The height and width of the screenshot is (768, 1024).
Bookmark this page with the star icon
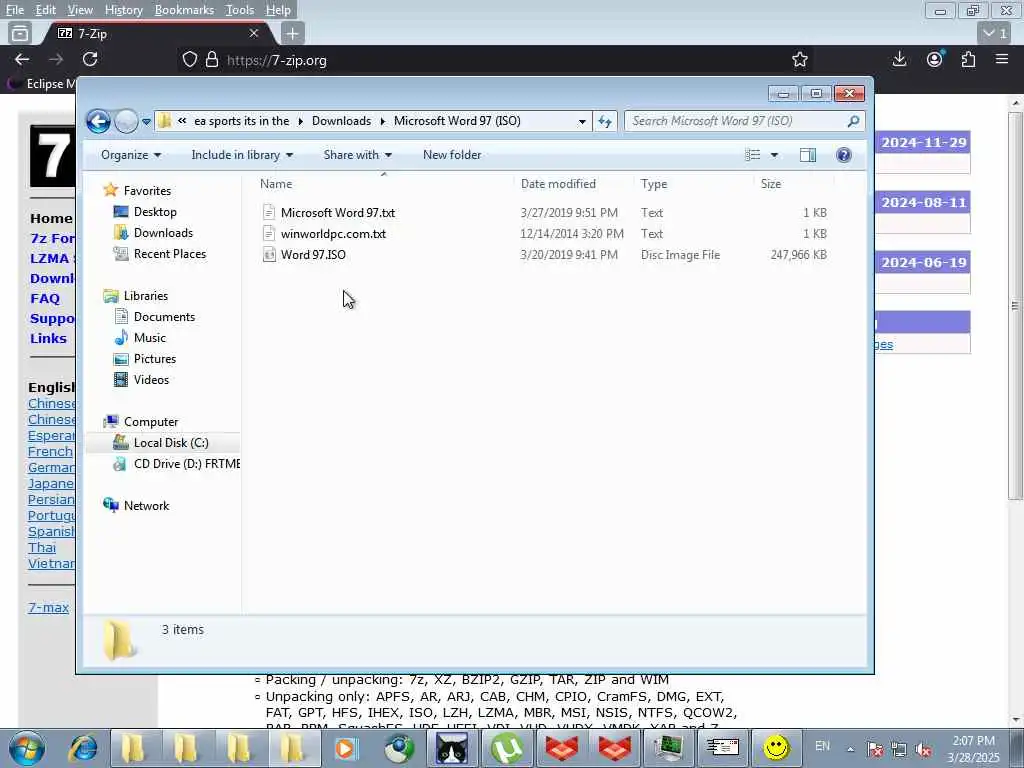(x=799, y=60)
